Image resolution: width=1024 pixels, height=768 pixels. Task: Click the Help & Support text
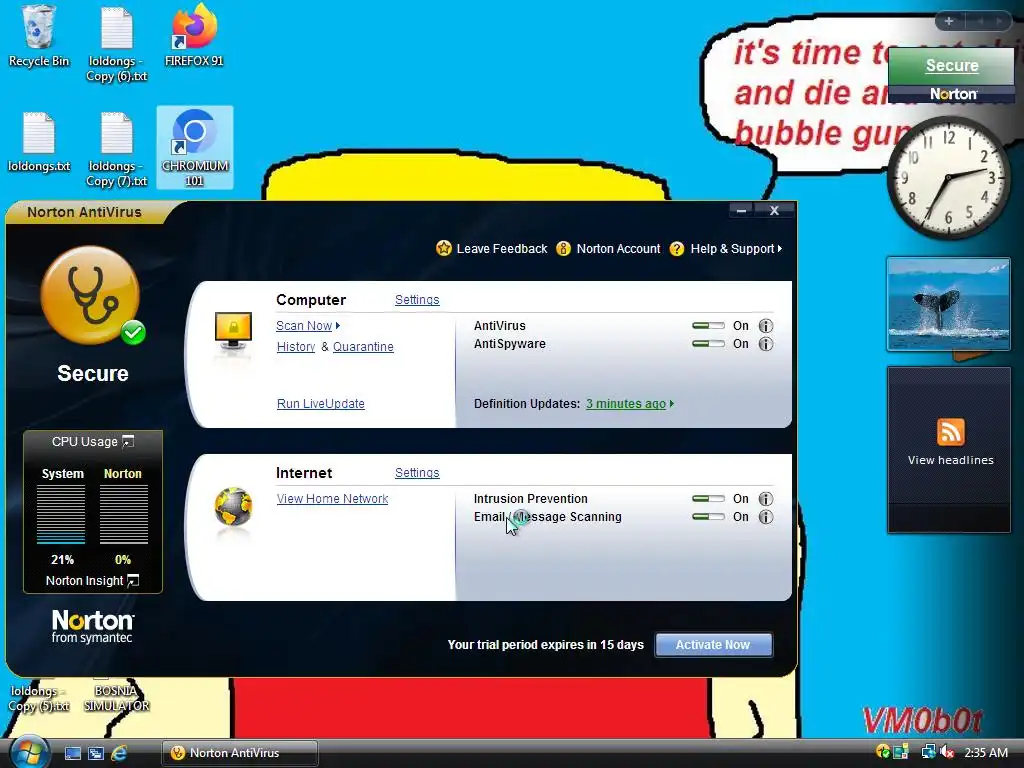click(x=732, y=249)
